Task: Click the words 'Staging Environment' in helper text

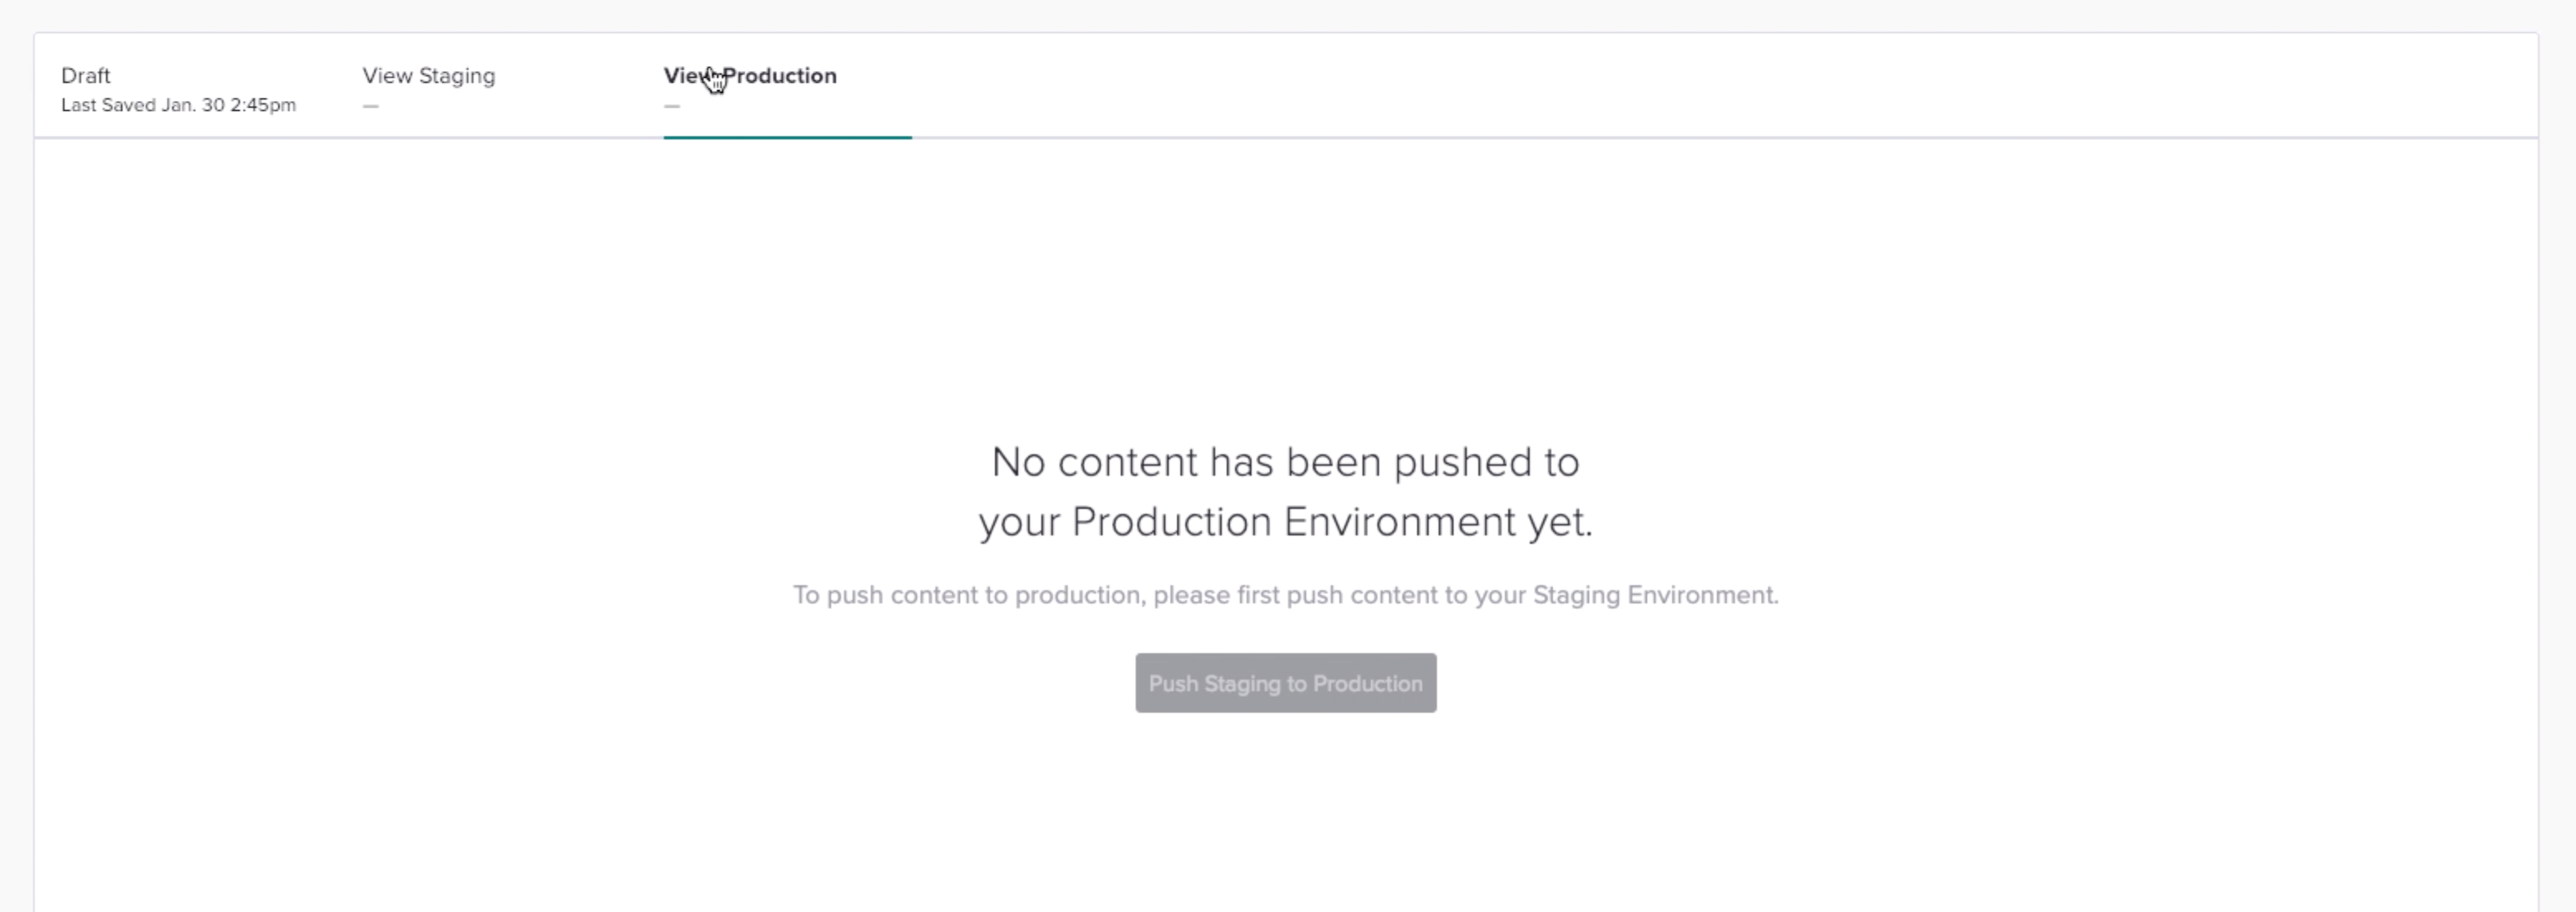Action: (x=1654, y=595)
